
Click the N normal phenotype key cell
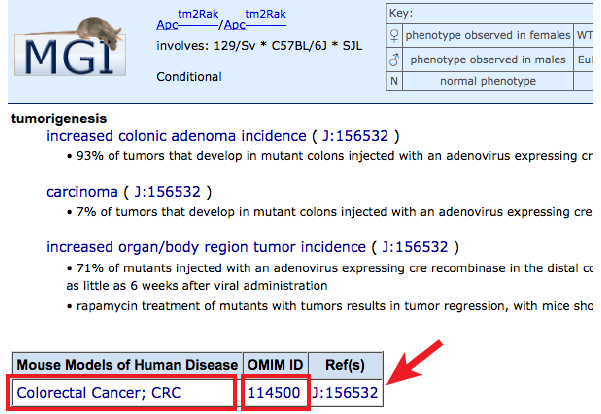[x=394, y=81]
